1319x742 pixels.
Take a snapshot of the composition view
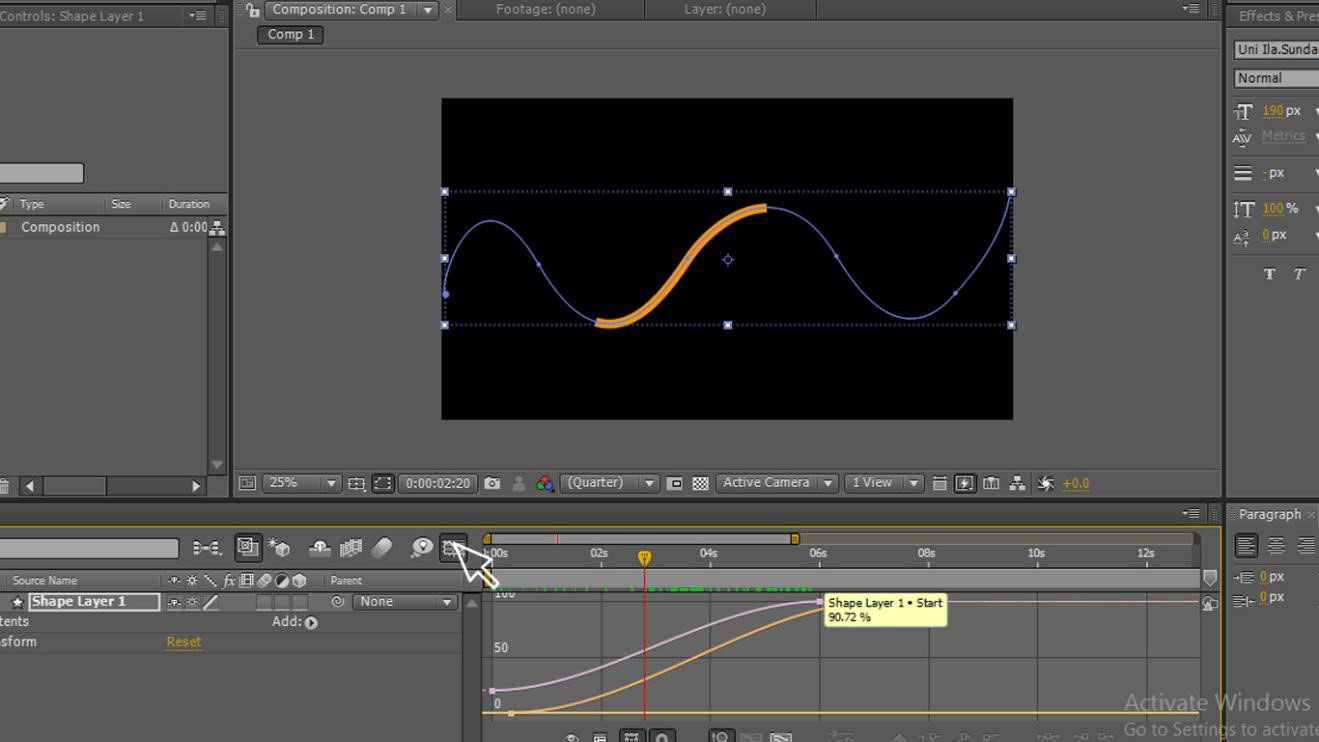click(x=493, y=483)
